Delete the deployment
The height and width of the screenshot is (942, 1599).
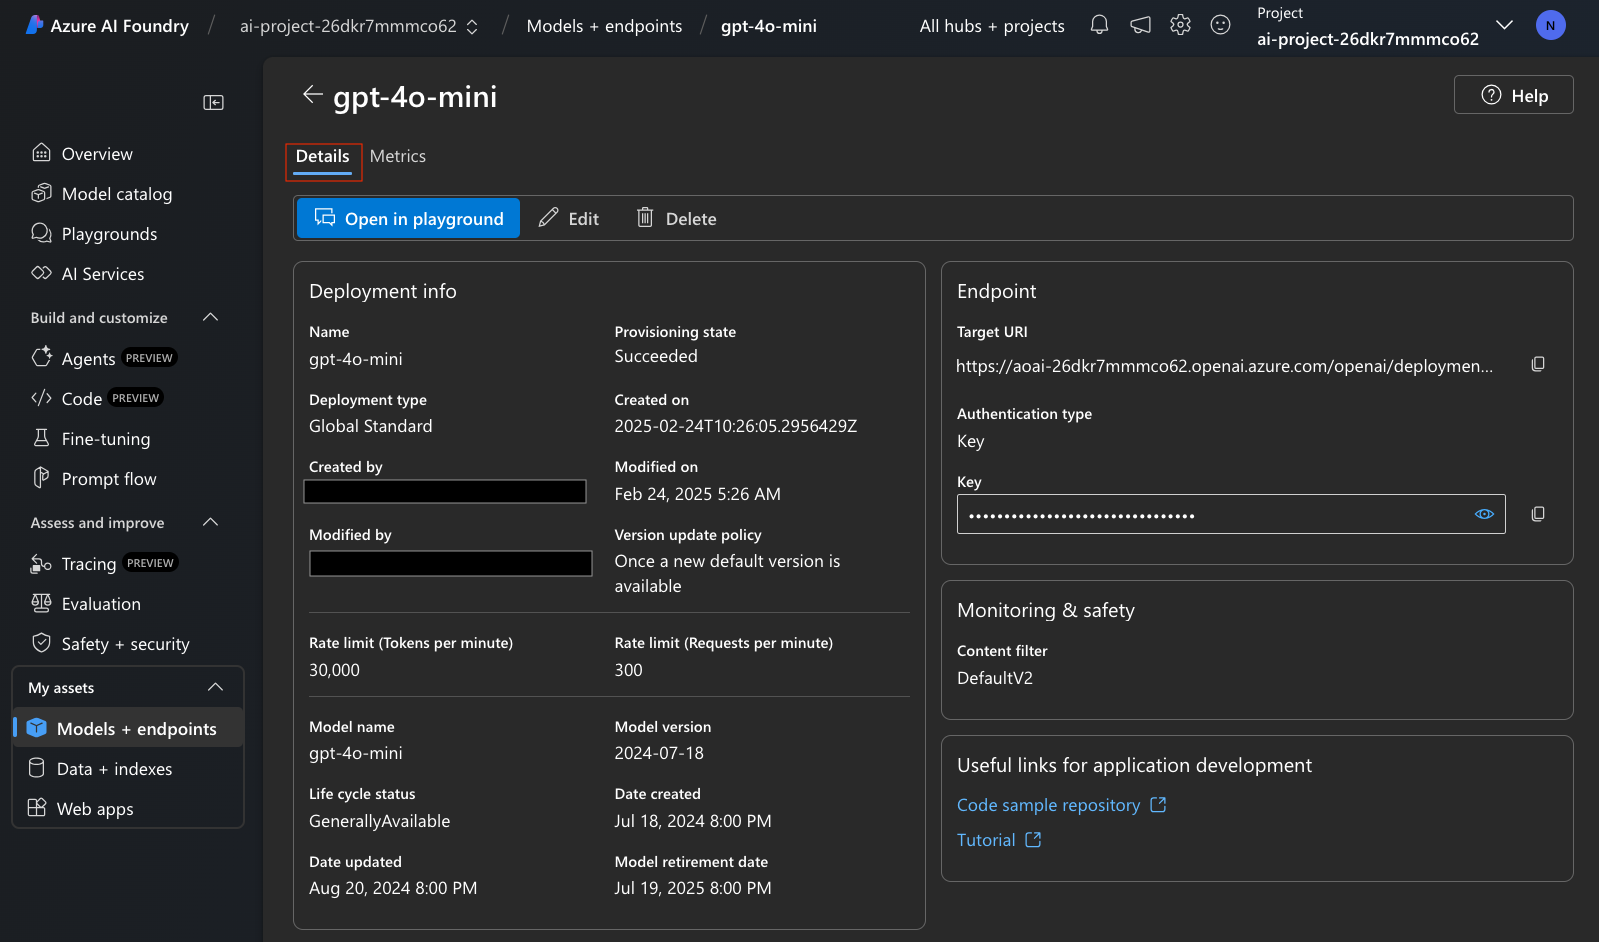[x=677, y=218]
